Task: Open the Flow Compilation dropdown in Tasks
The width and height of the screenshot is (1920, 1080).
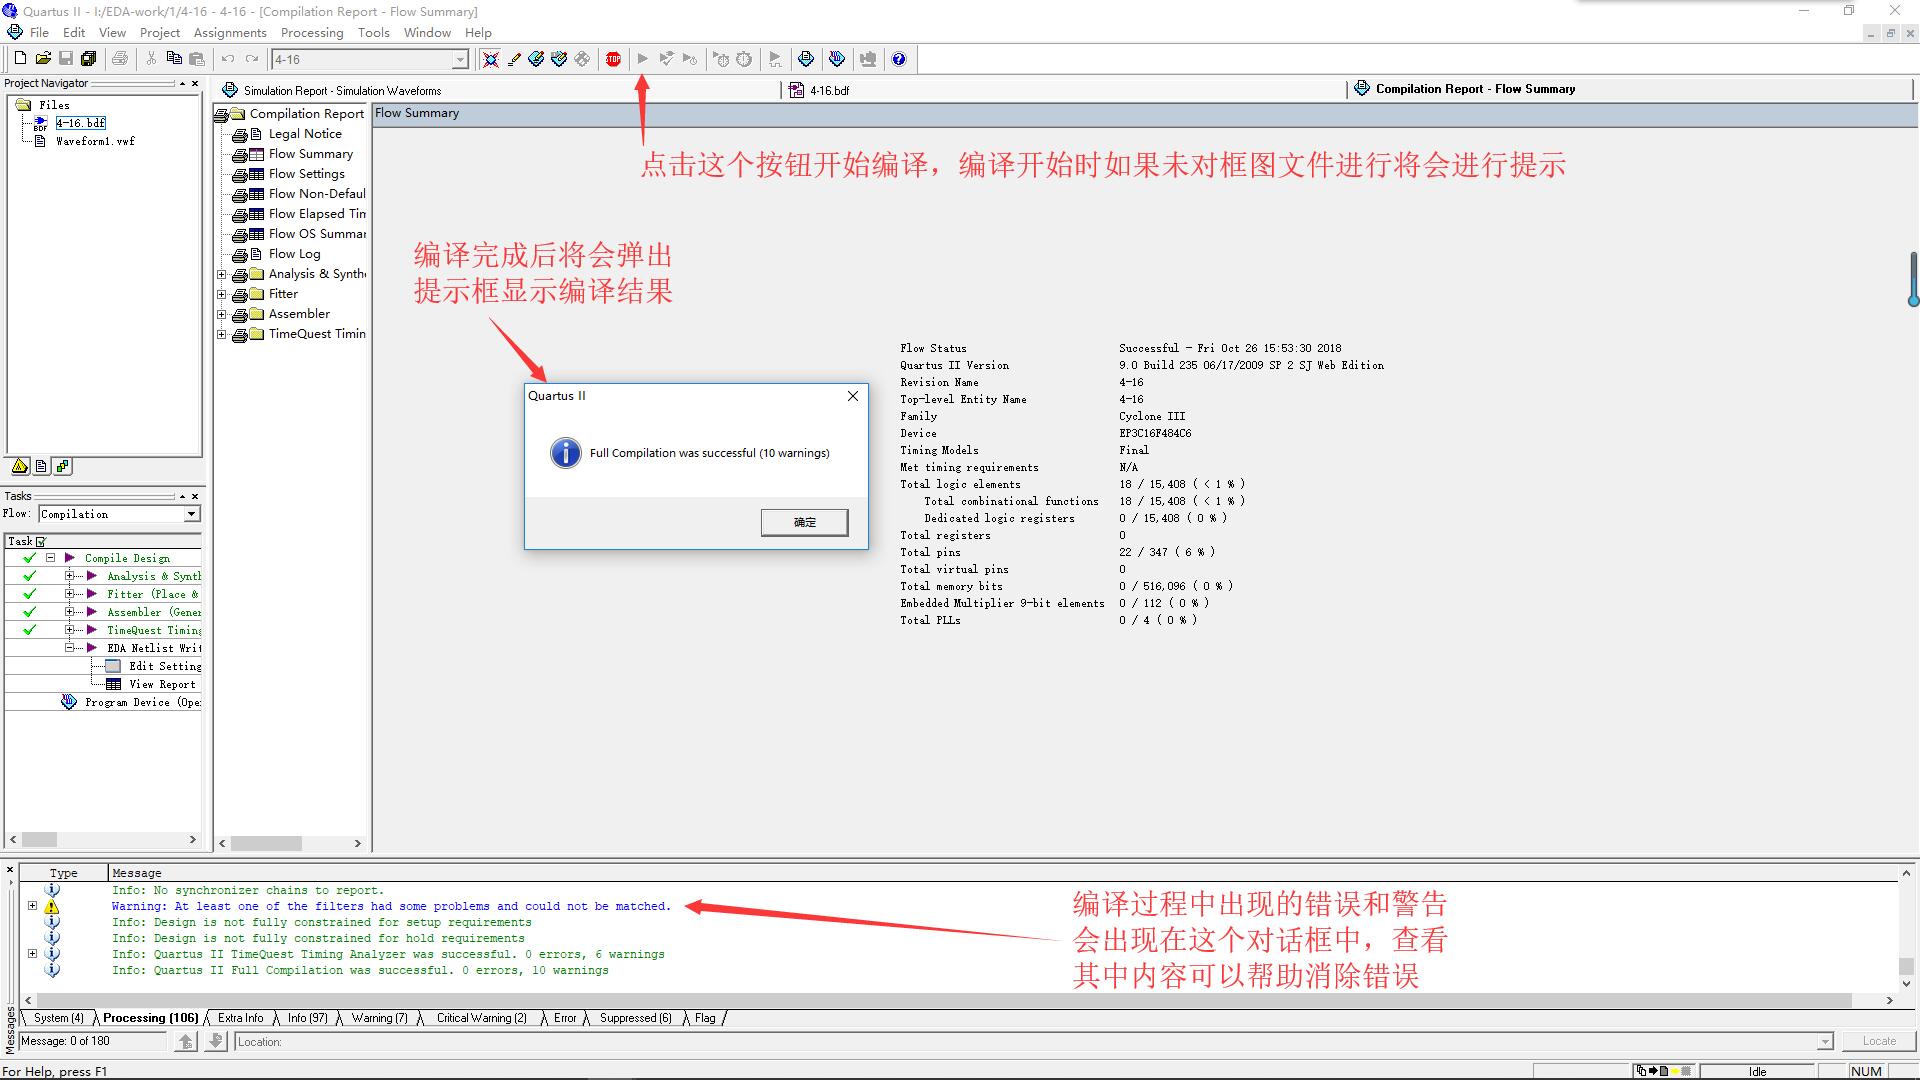Action: coord(191,514)
